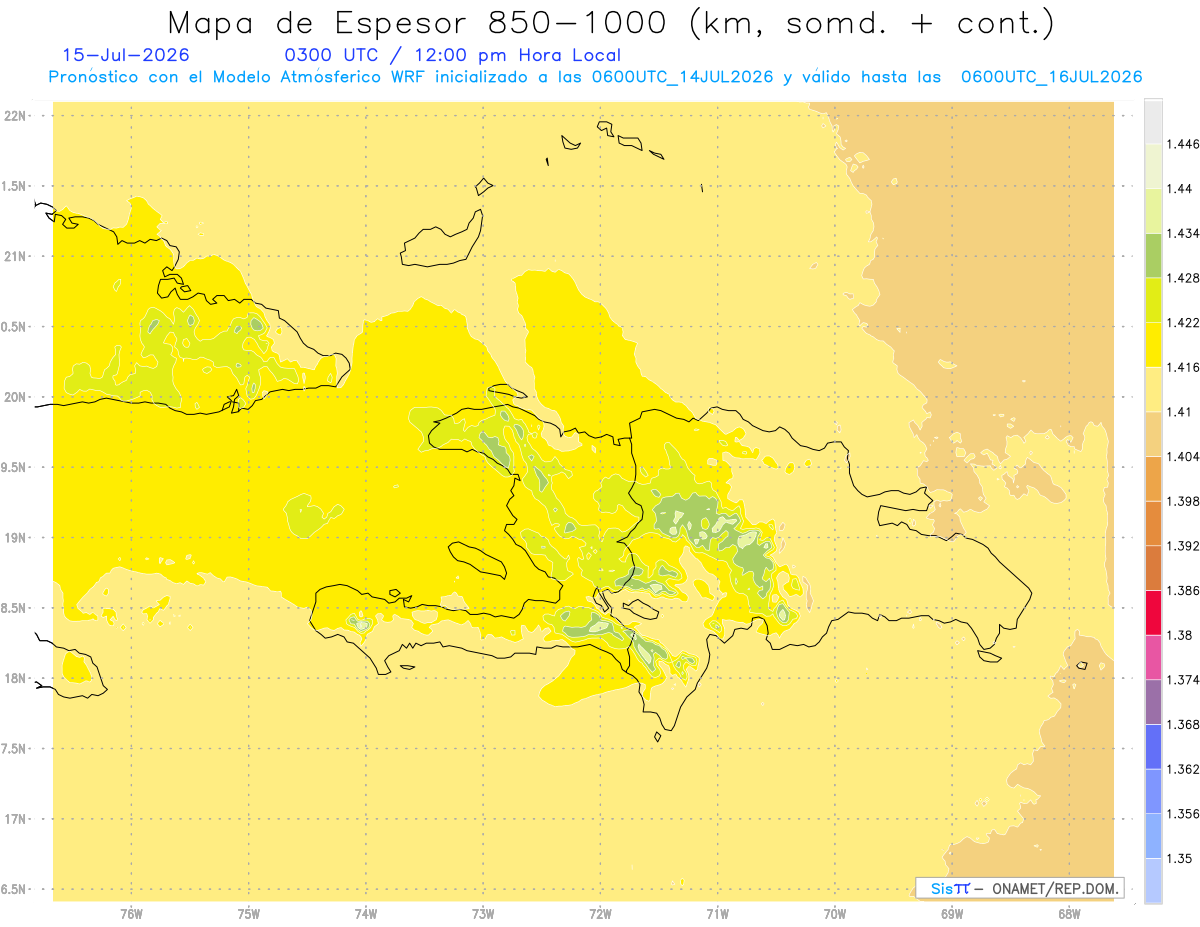
Task: Click the legend value '1.446'
Action: [1182, 144]
